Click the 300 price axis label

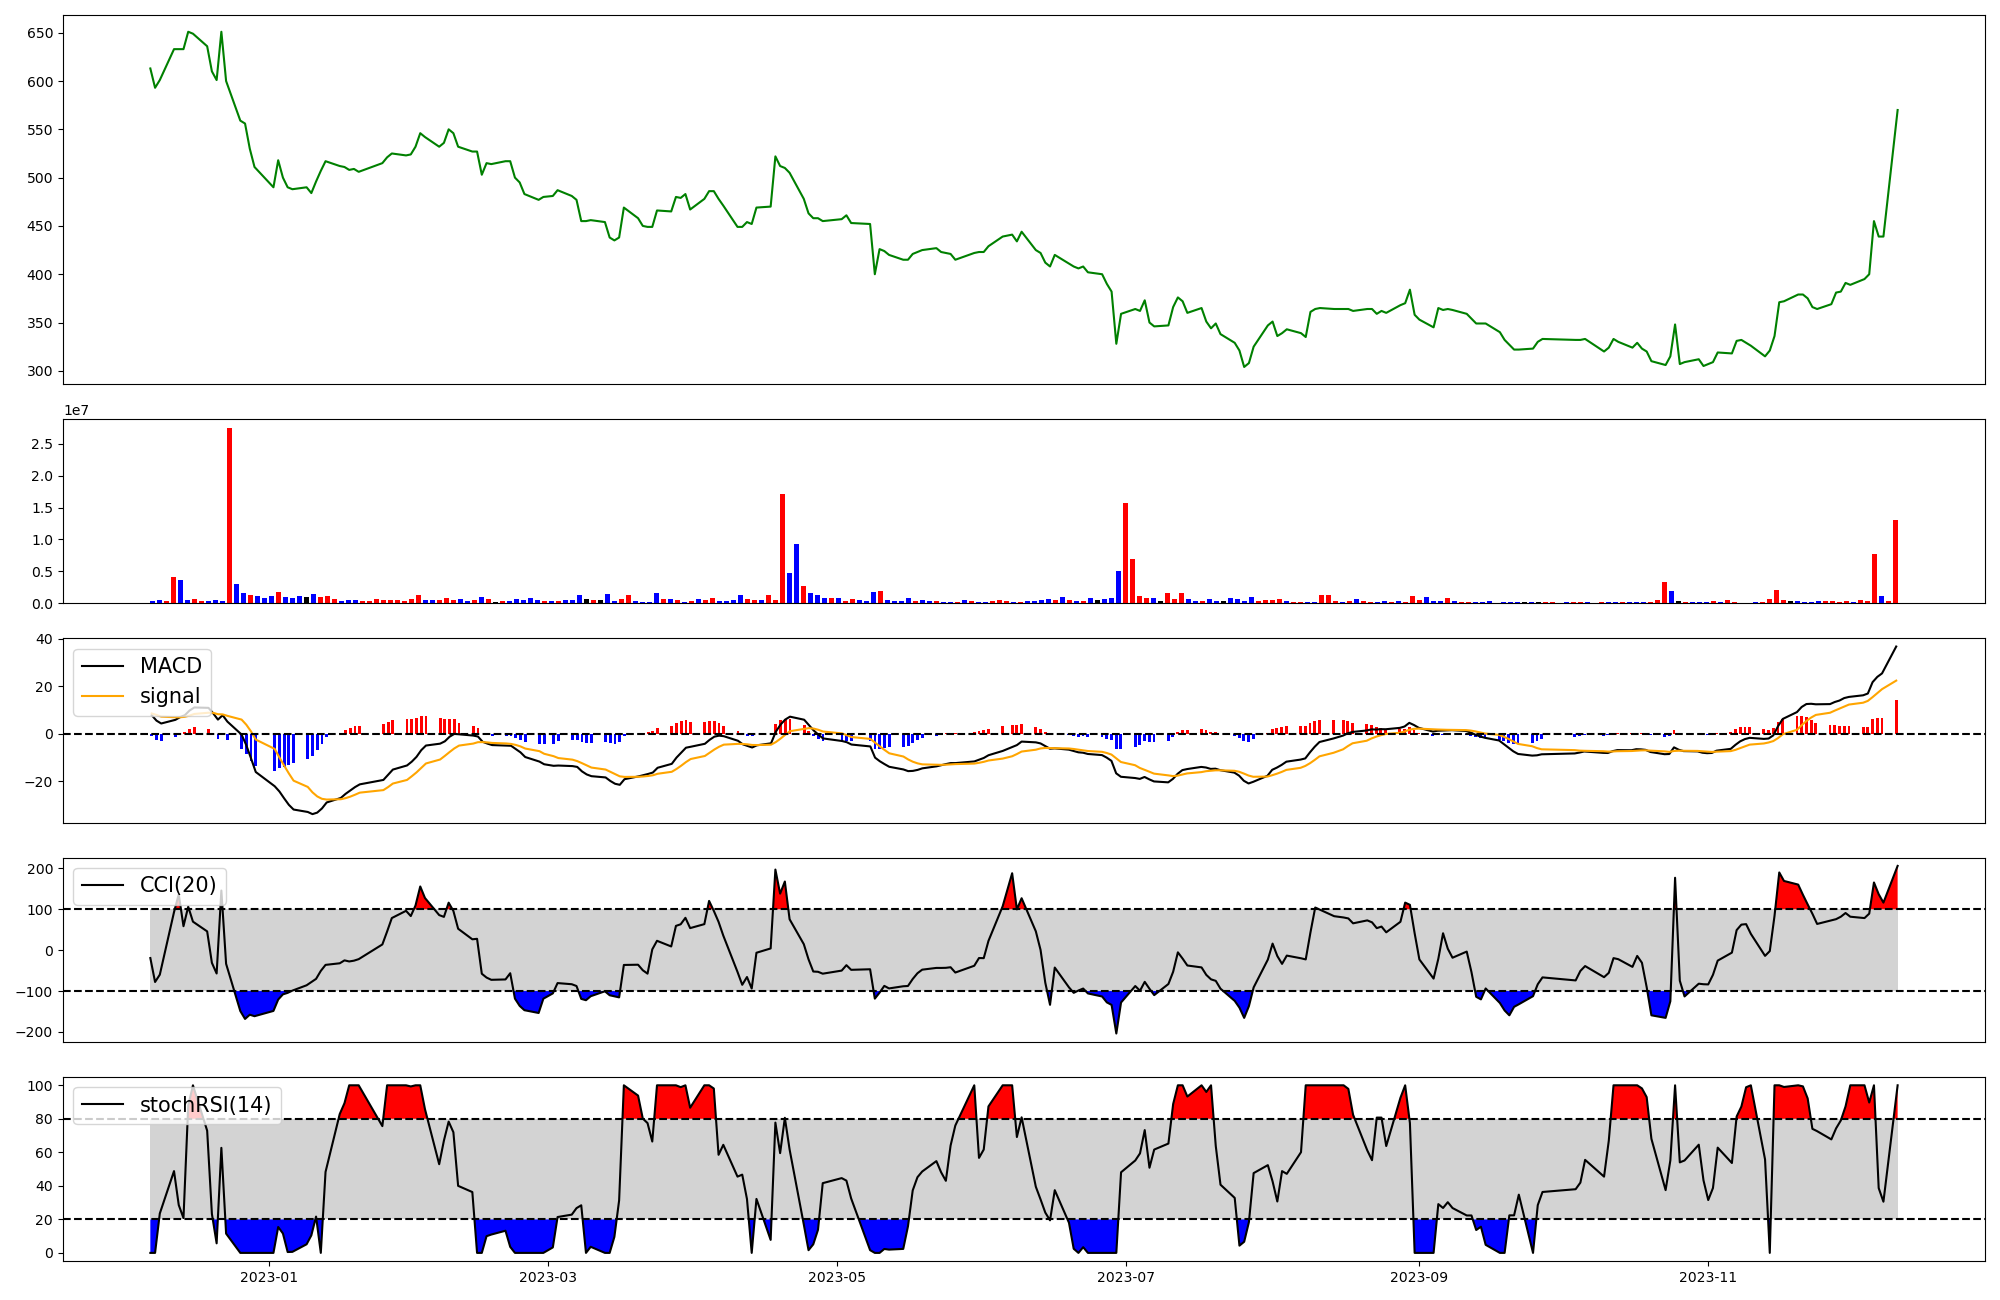40,371
